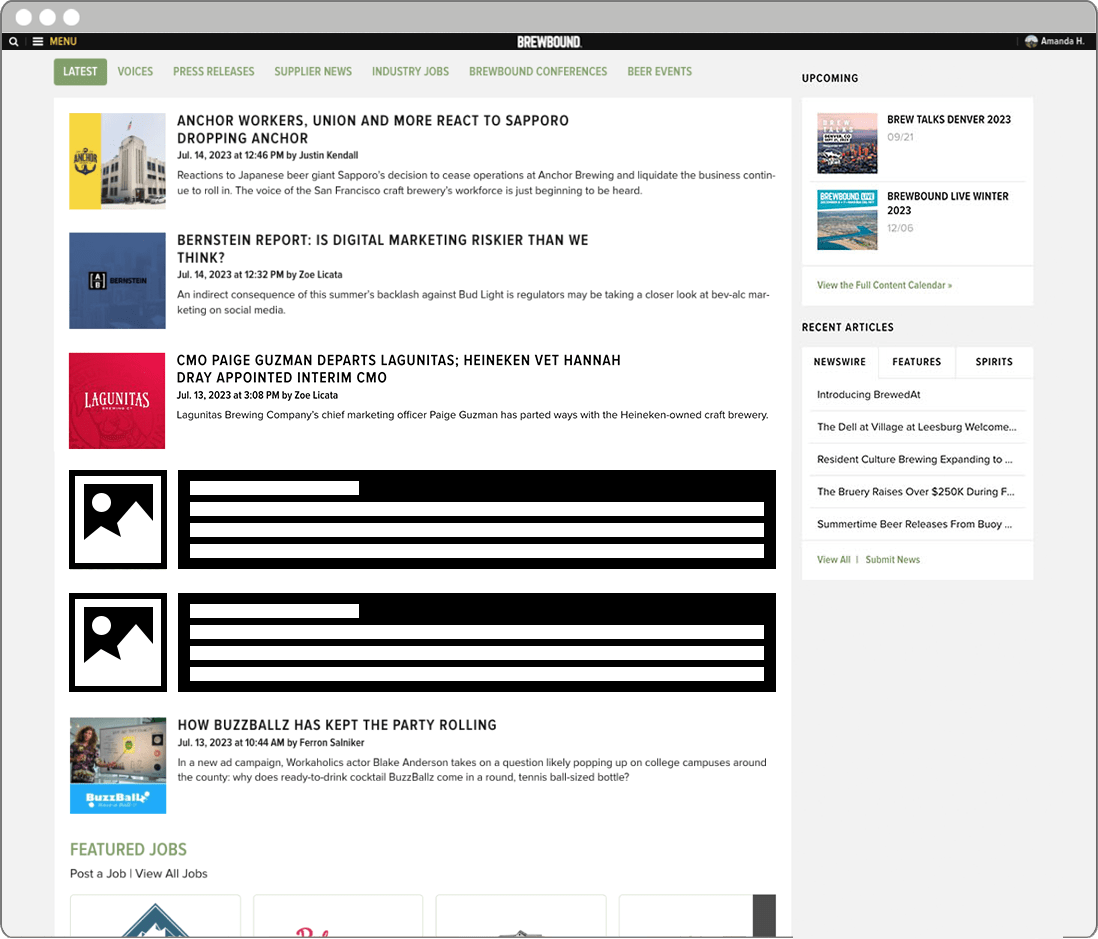The image size is (1098, 939).
Task: Open View the Full Content Calendar link
Action: (x=884, y=285)
